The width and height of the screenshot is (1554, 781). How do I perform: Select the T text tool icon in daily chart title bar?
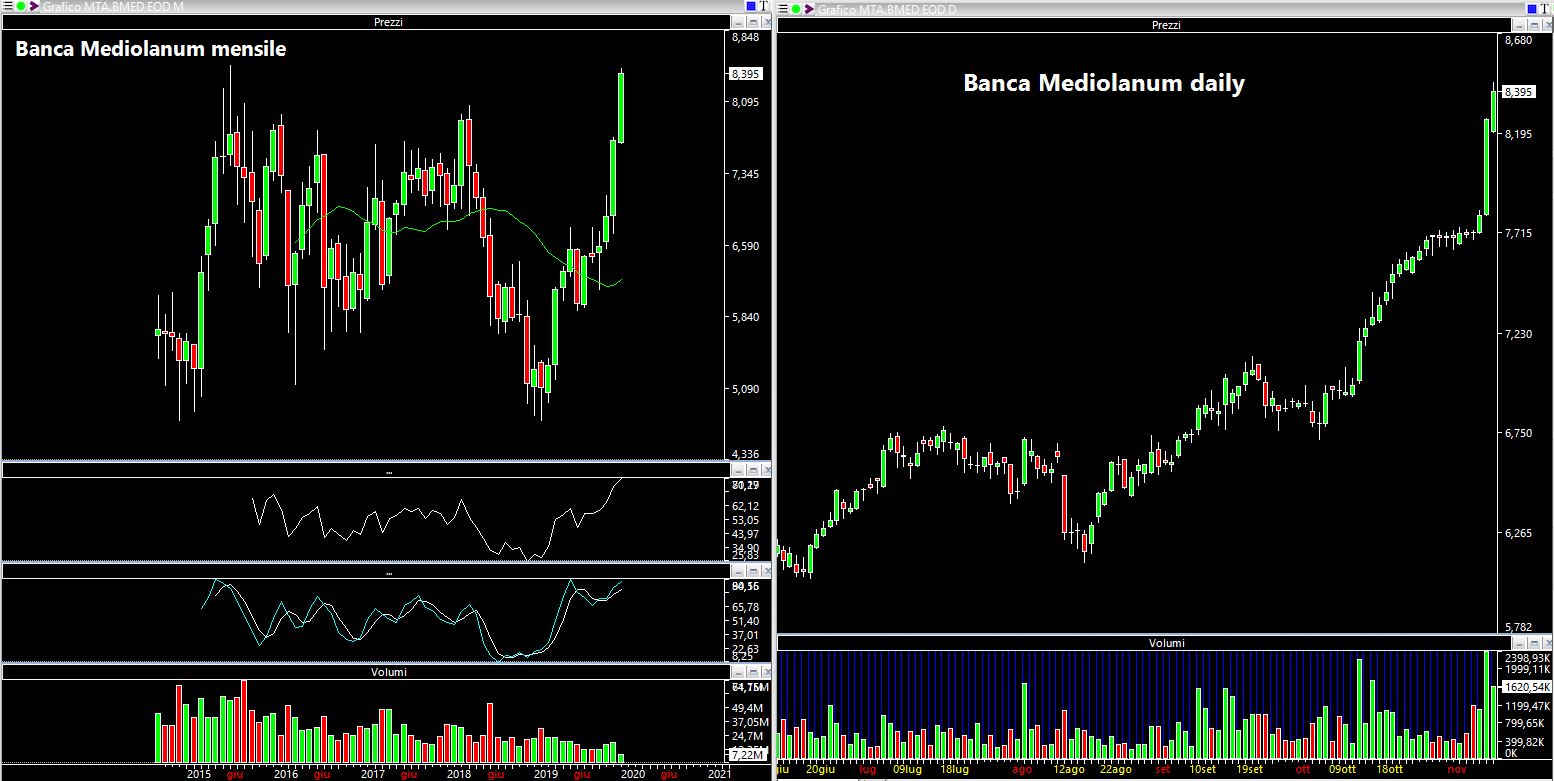click(x=1545, y=9)
